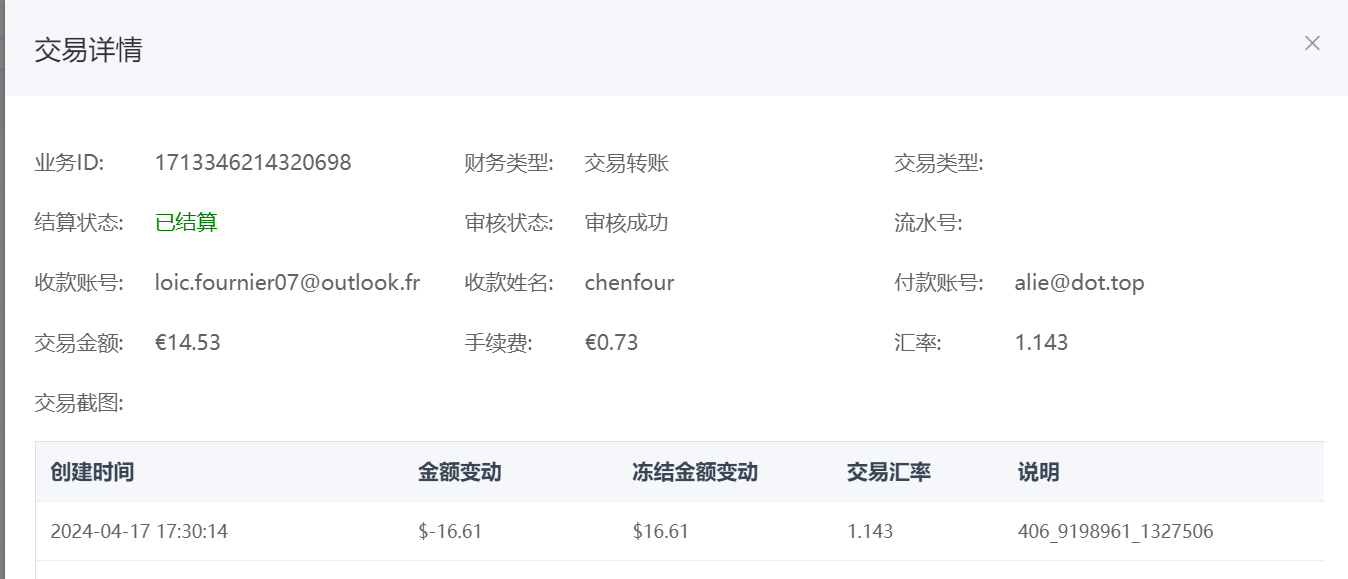Click the 创建时间 column header
The height and width of the screenshot is (579, 1348).
[x=92, y=472]
